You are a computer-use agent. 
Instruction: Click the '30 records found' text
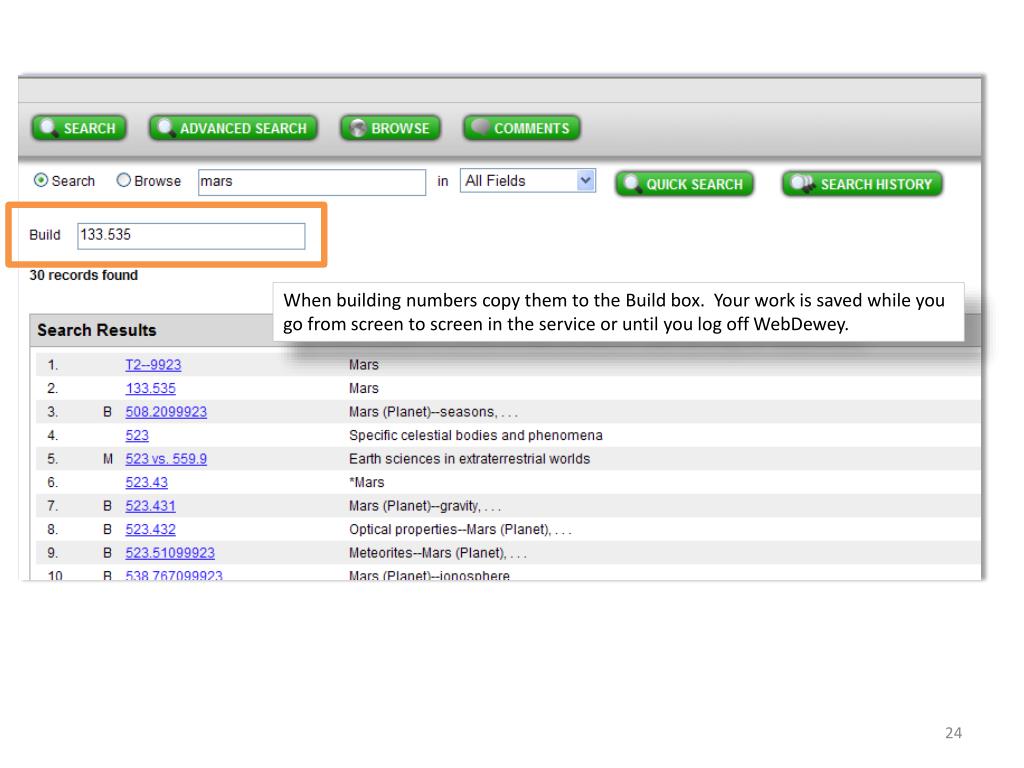point(84,276)
